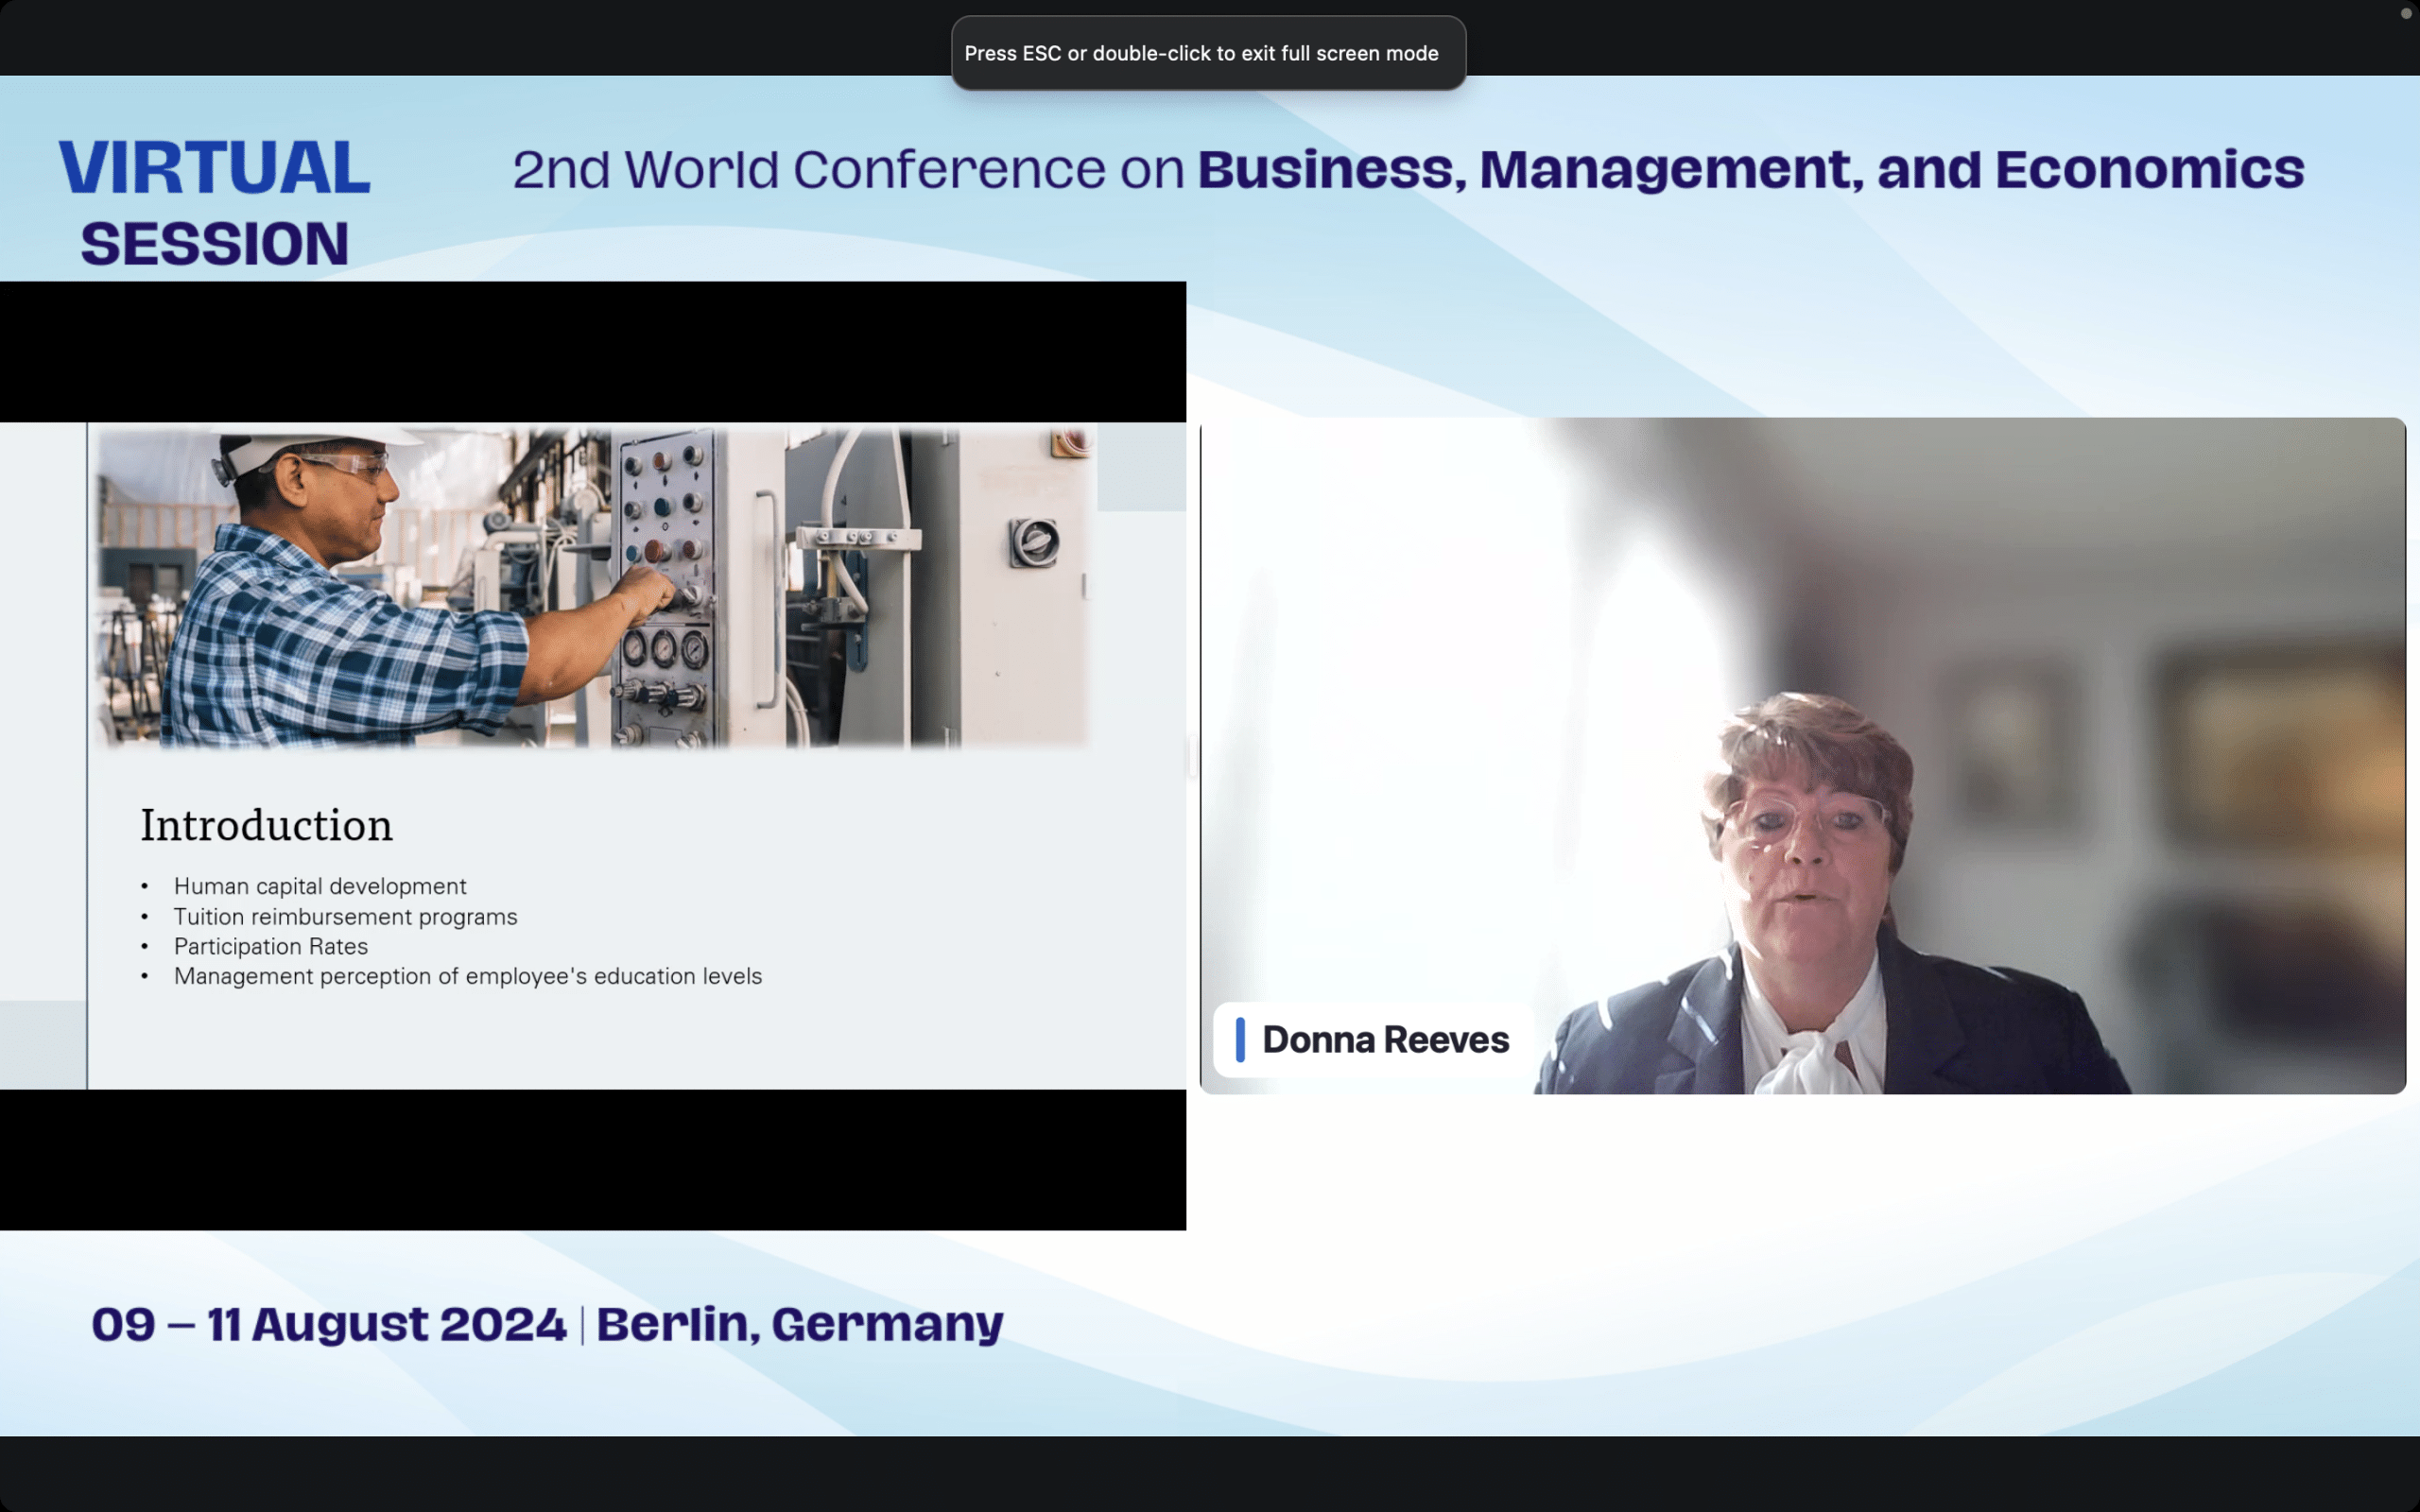Click the 09 – 11 August 2024 date

(x=329, y=1324)
